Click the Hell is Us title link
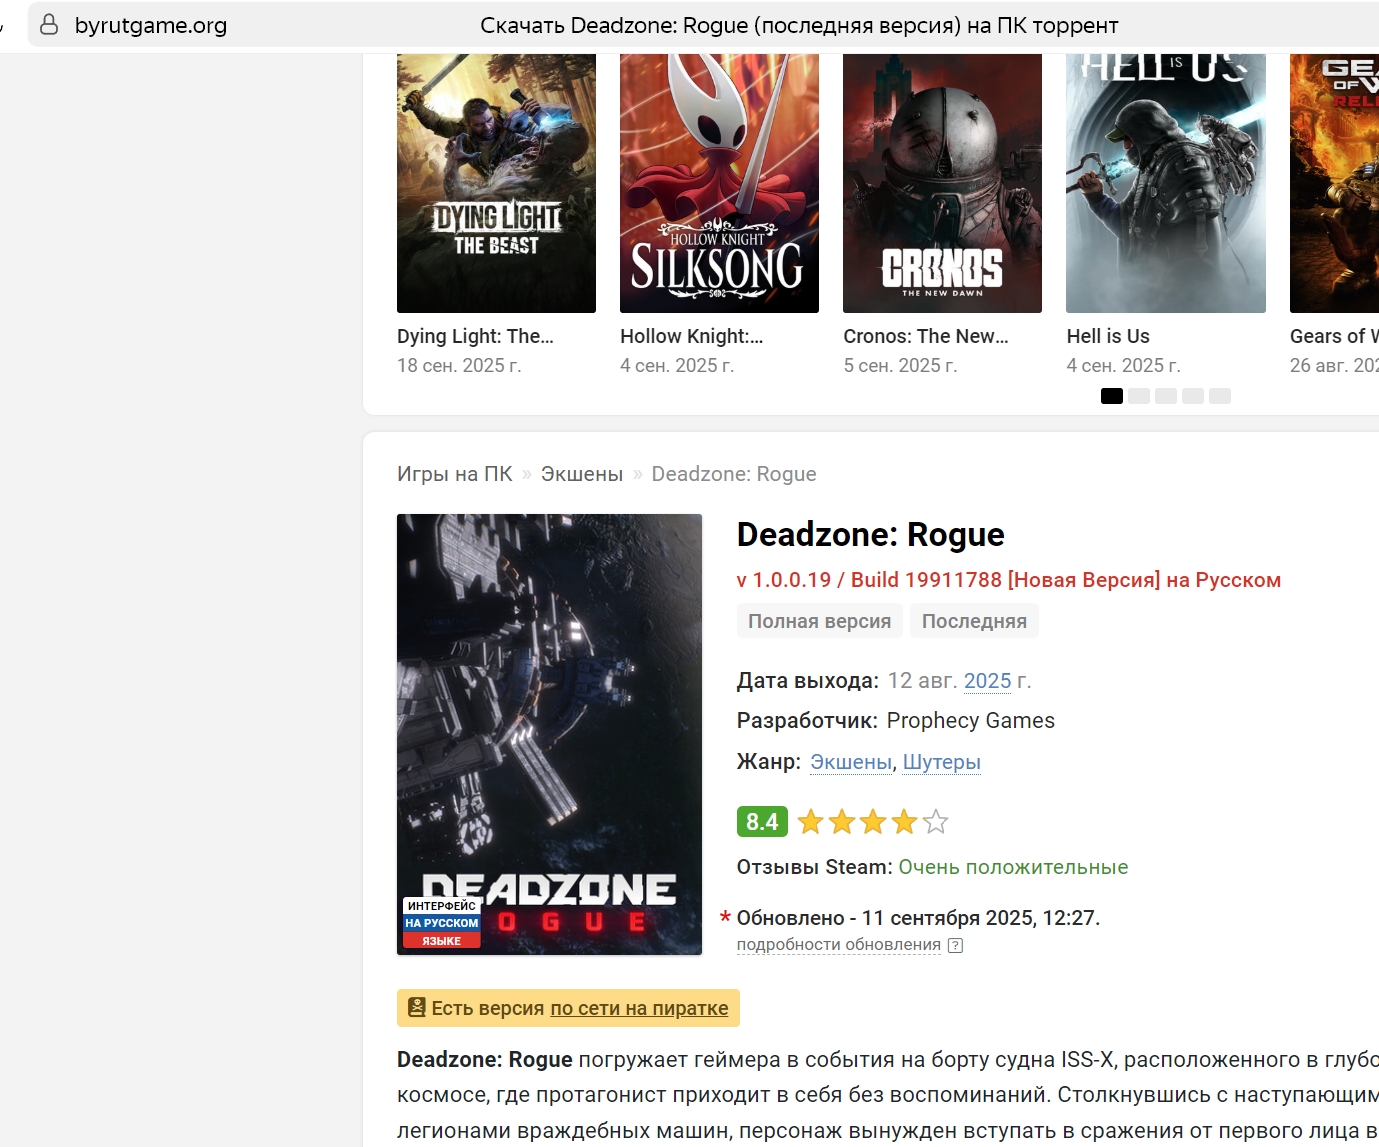 1108,336
